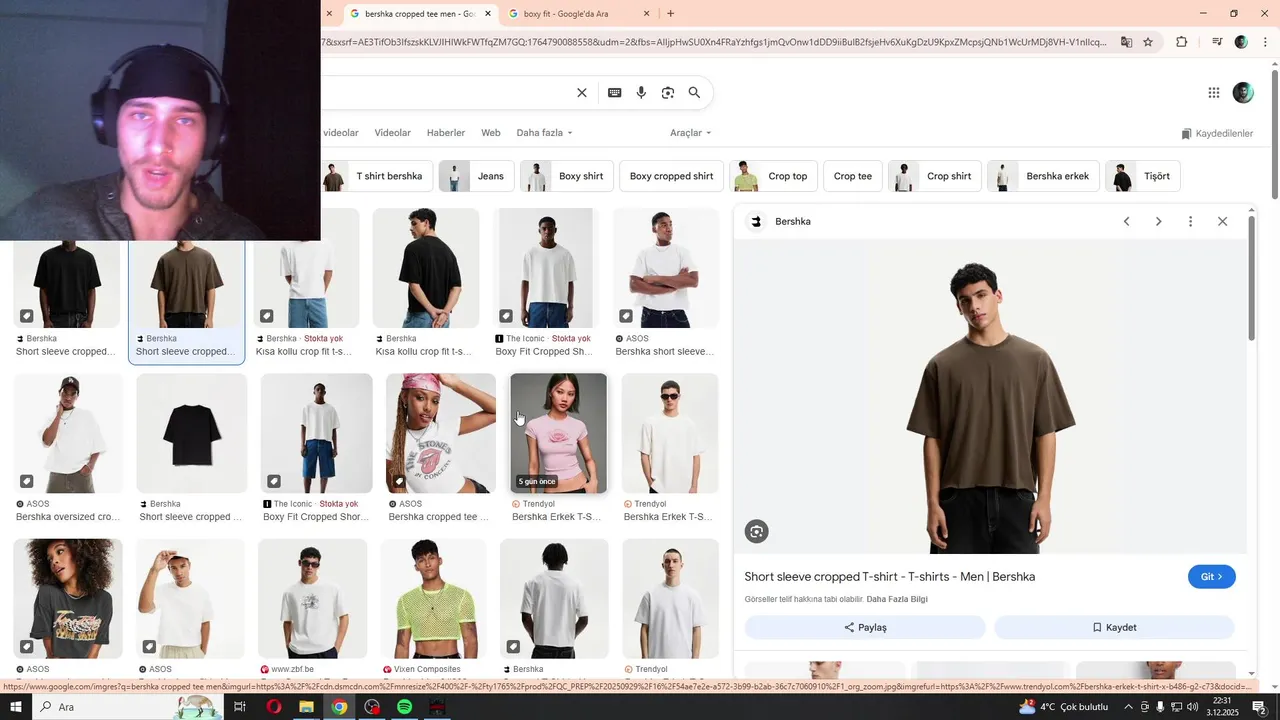Close the Bershka image preview panel
Image resolution: width=1280 pixels, height=720 pixels.
click(1222, 222)
